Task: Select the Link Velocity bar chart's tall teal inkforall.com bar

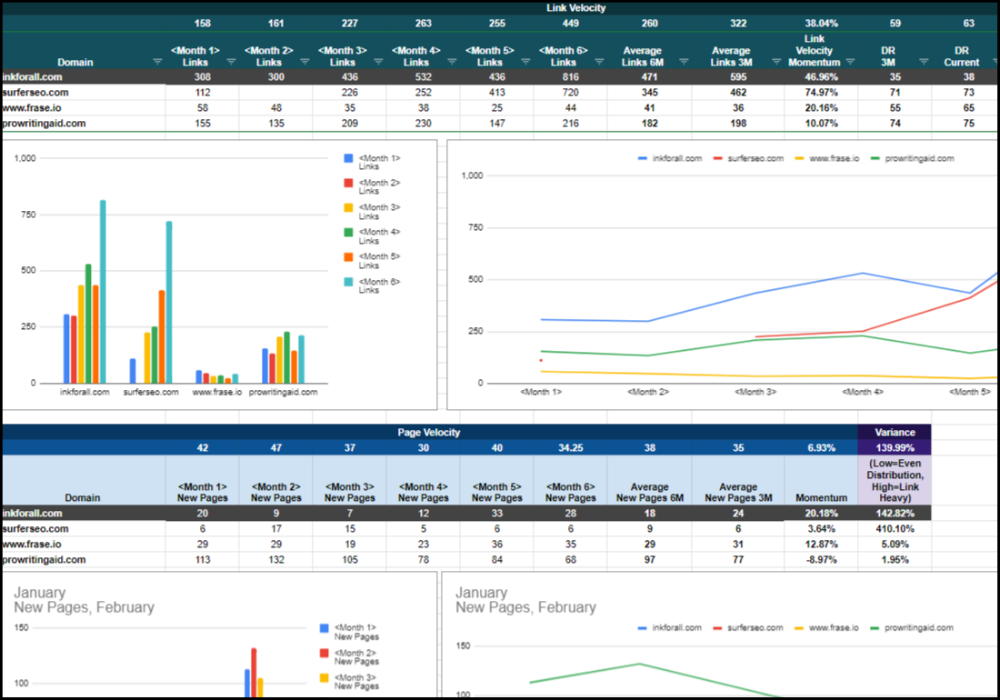Action: pyautogui.click(x=103, y=292)
